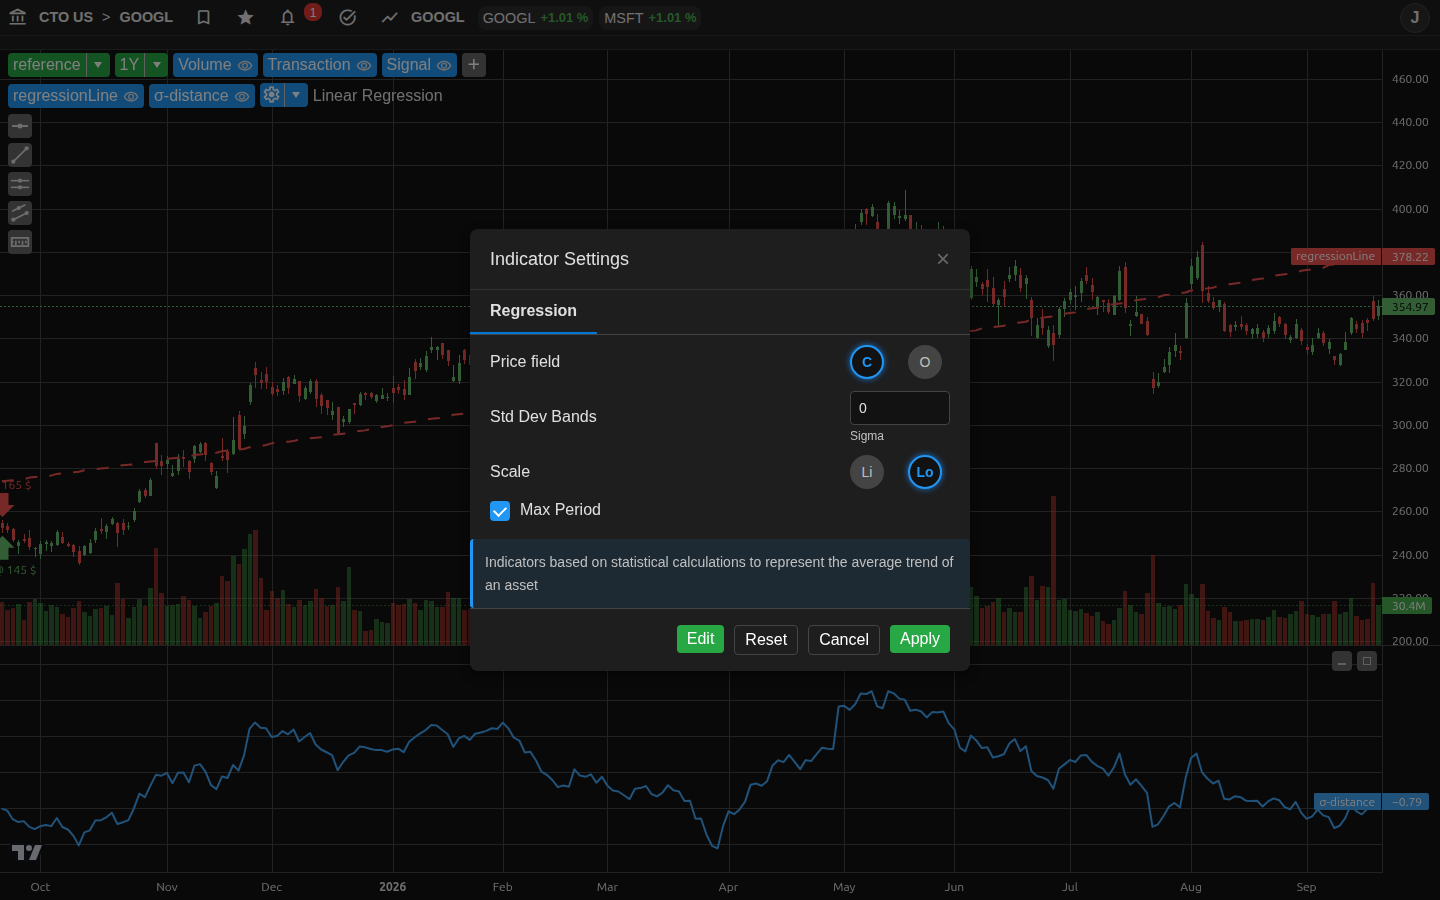Select the horizontal line drawing tool
Image resolution: width=1440 pixels, height=900 pixels.
tap(20, 126)
